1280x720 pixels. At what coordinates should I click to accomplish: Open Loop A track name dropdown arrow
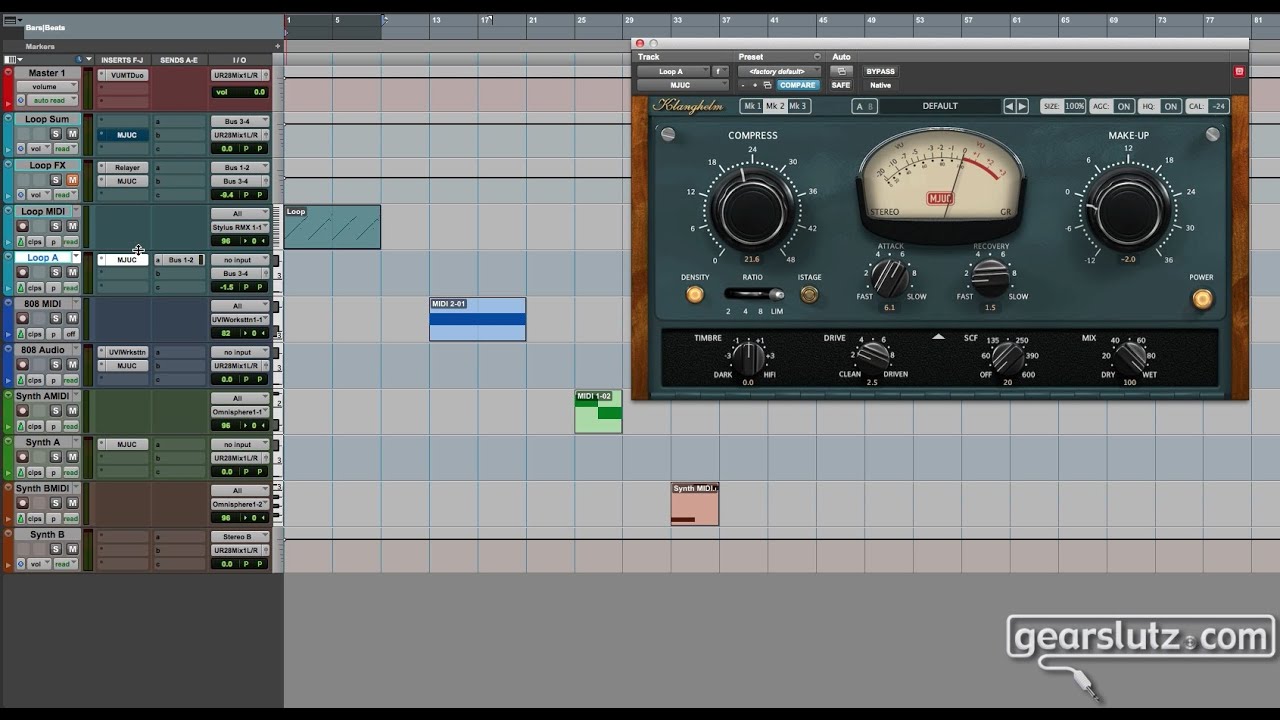[75, 257]
